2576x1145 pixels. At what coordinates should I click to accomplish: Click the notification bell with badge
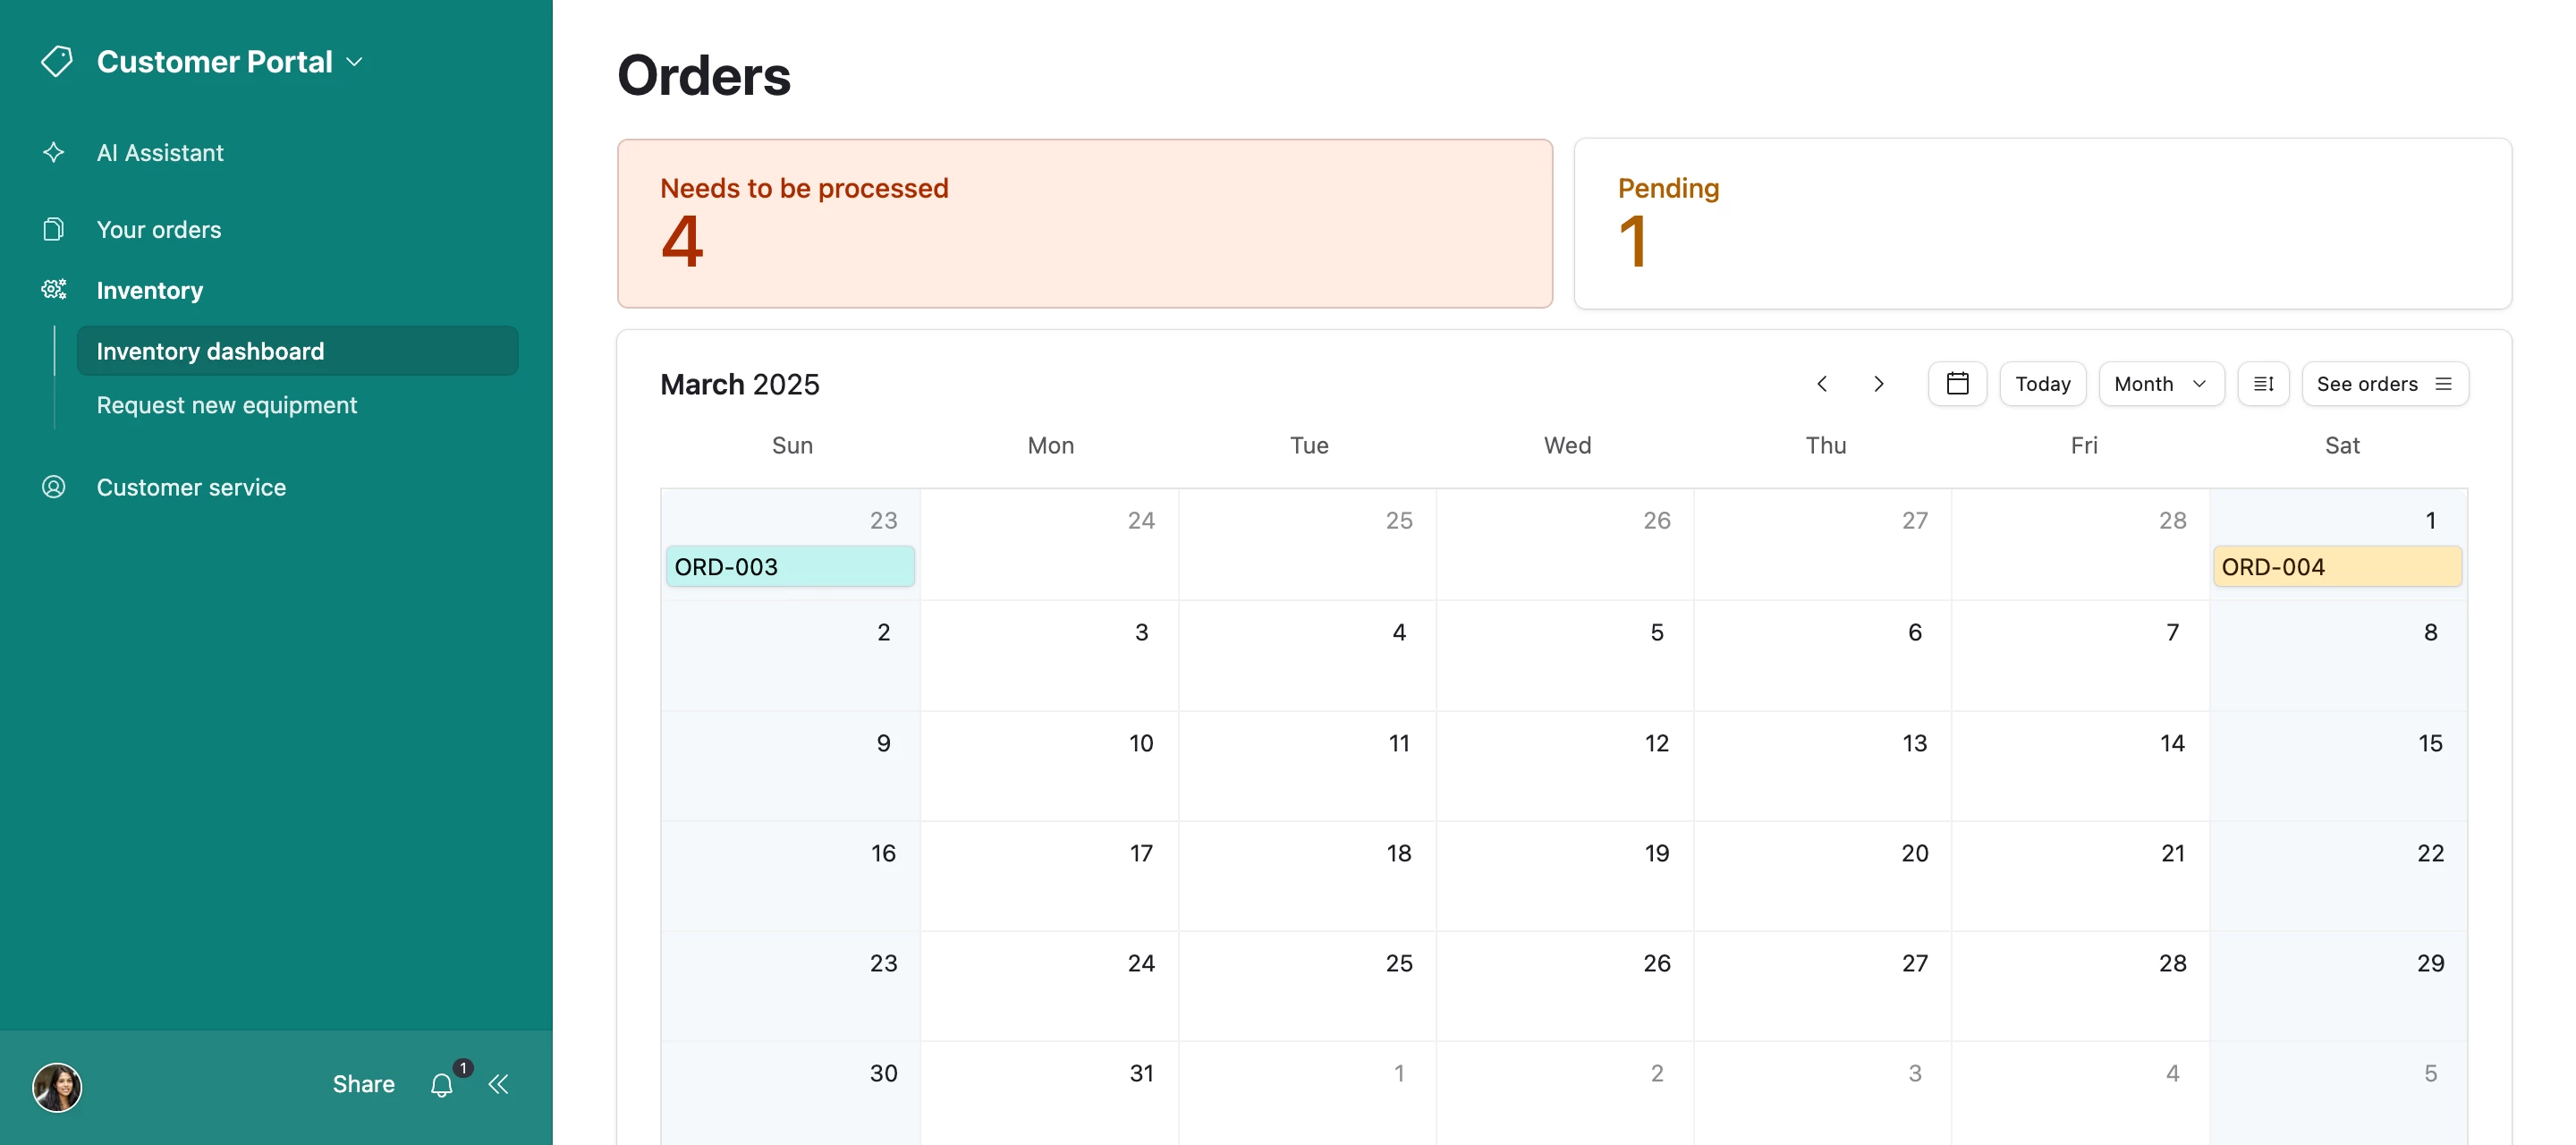(442, 1084)
